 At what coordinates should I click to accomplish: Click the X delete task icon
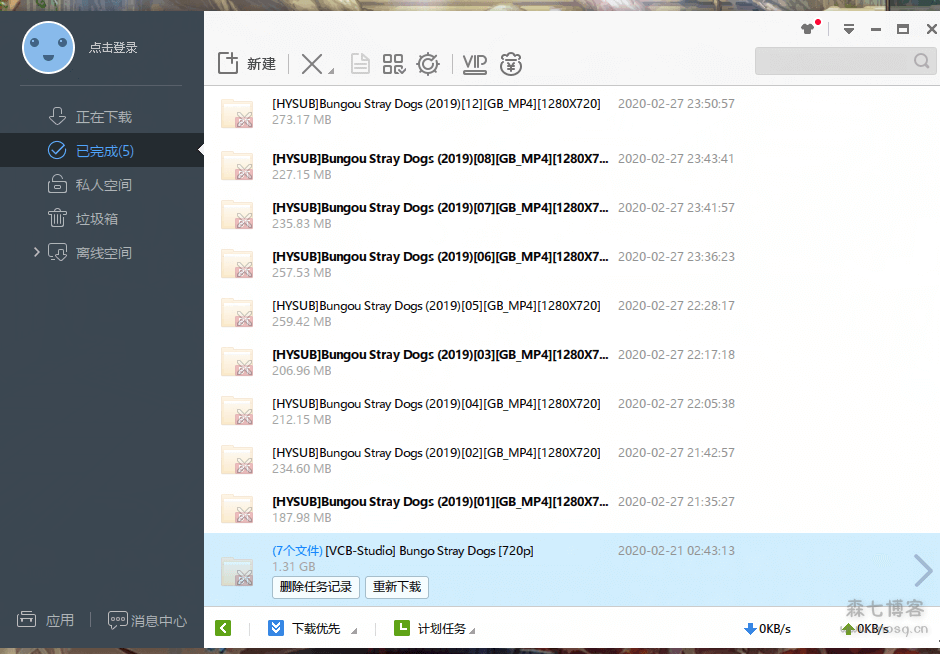[x=312, y=64]
